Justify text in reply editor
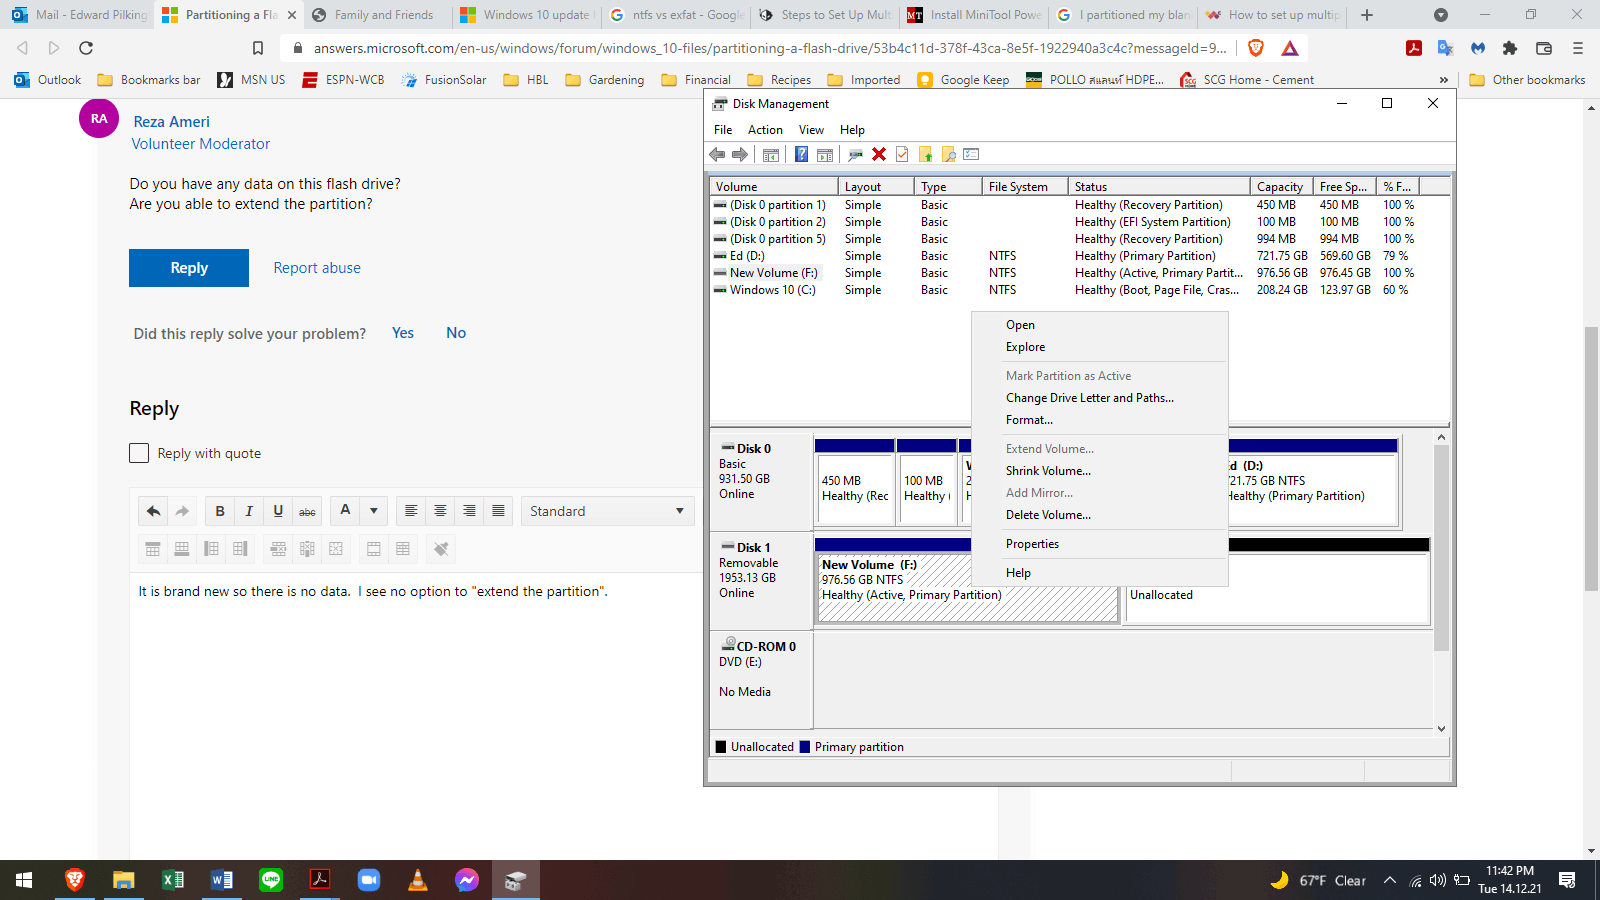 tap(498, 511)
